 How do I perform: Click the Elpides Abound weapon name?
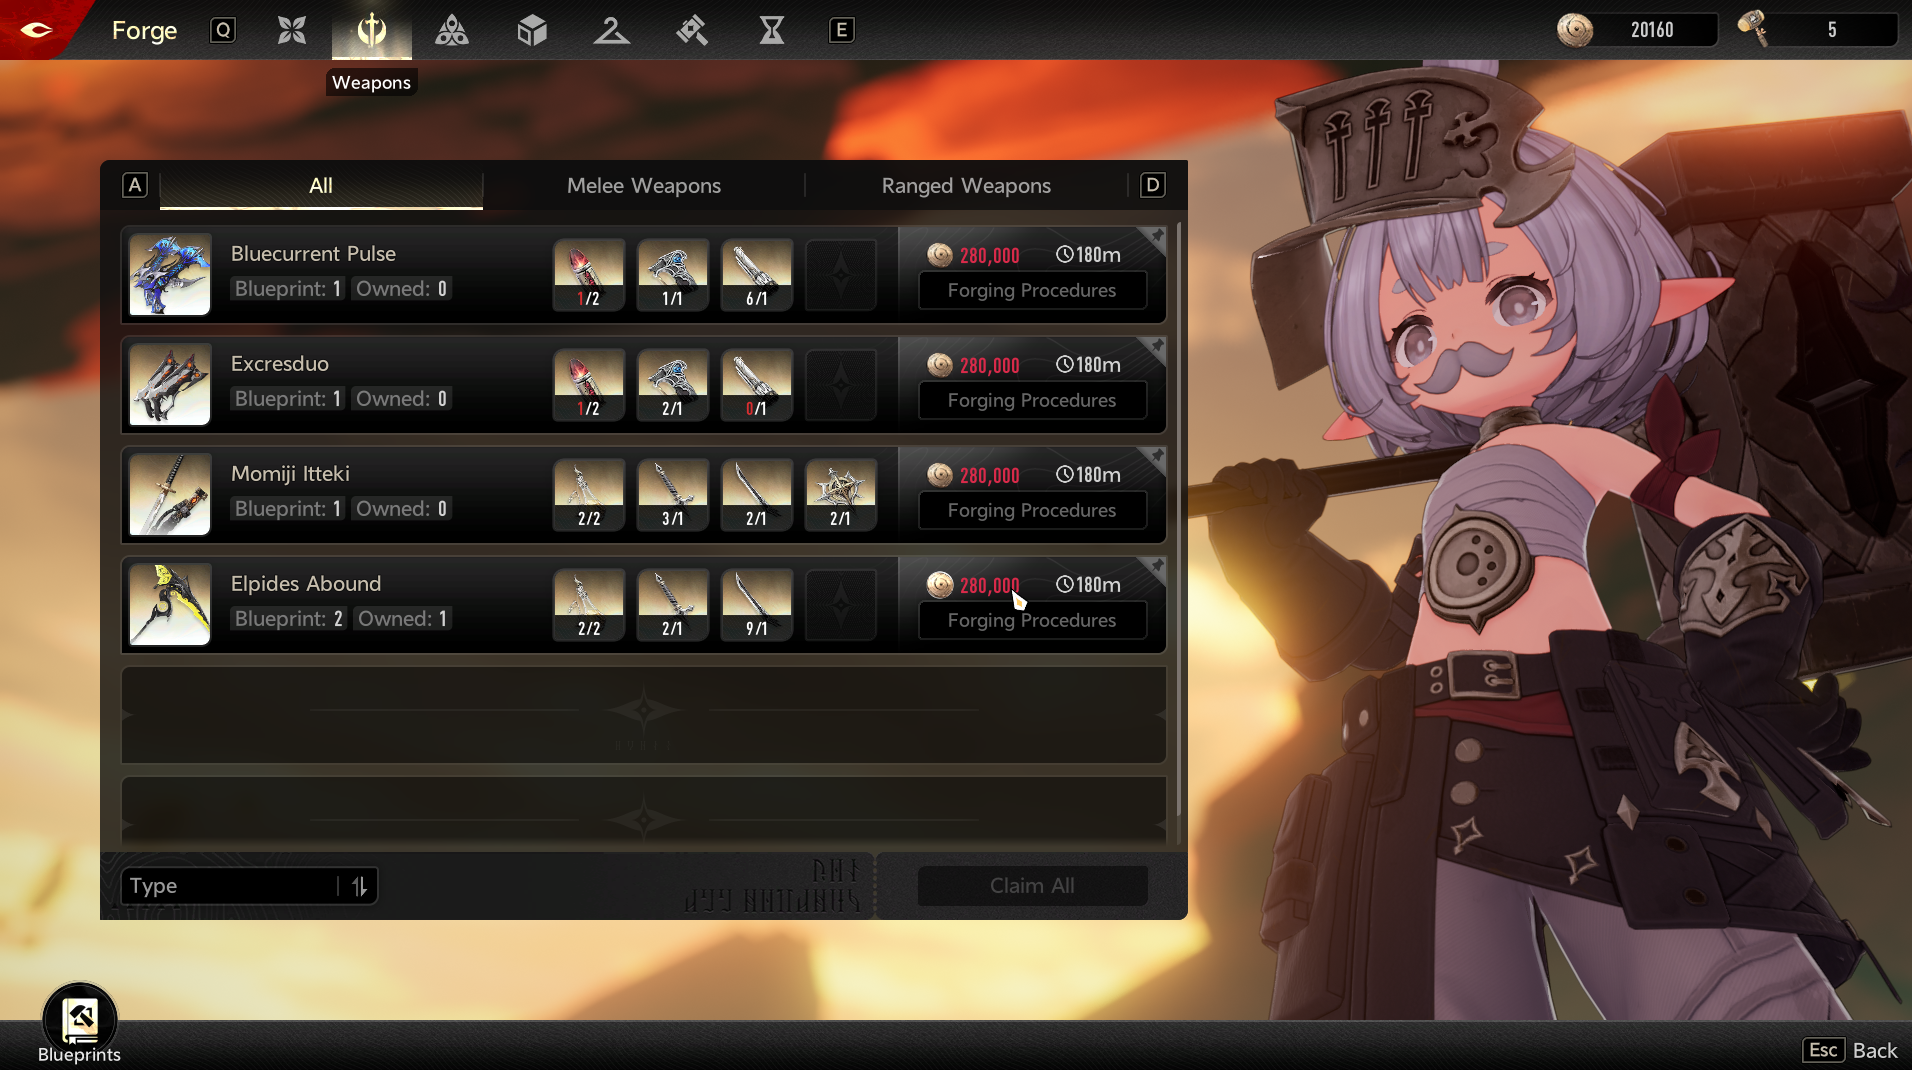pyautogui.click(x=306, y=584)
